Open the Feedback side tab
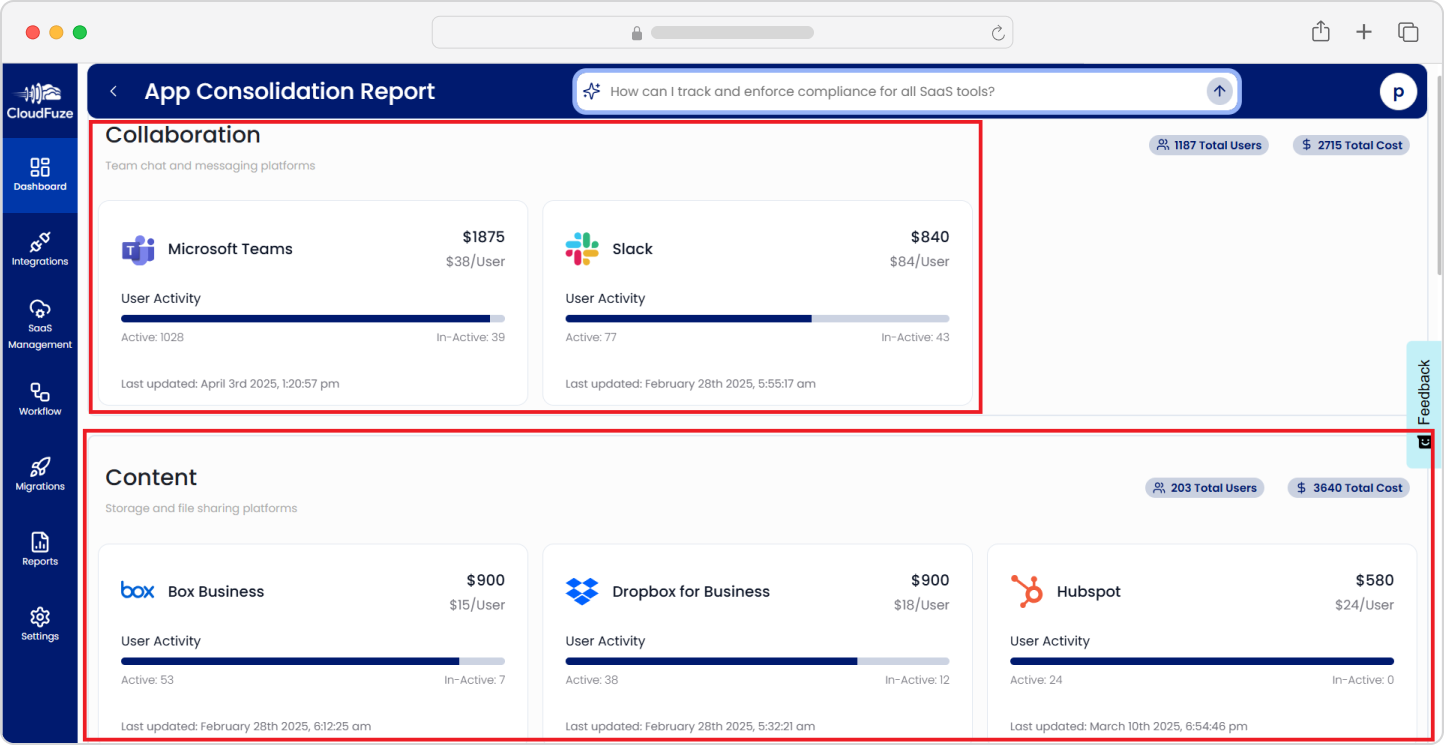 [1425, 404]
